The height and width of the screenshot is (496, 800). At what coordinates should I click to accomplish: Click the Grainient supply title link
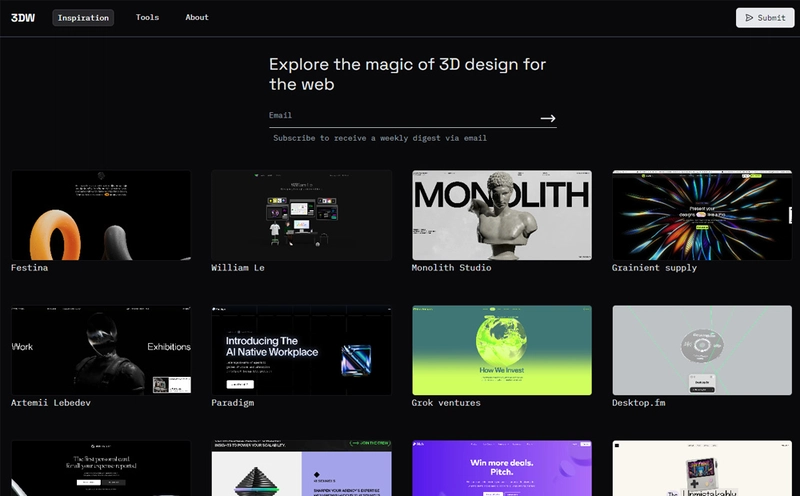tap(654, 268)
